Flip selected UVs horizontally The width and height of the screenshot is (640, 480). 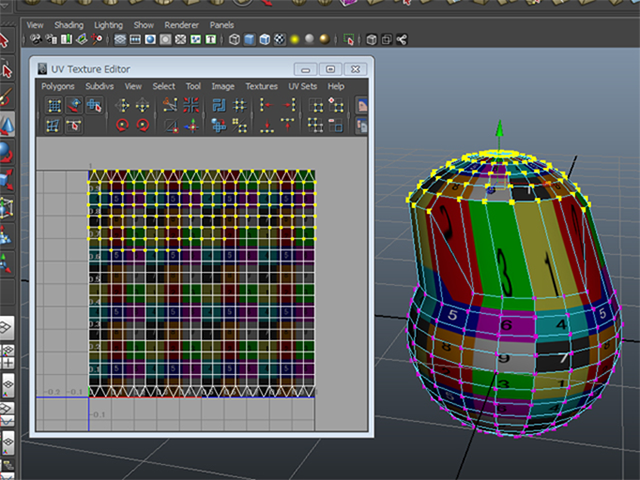(122, 106)
